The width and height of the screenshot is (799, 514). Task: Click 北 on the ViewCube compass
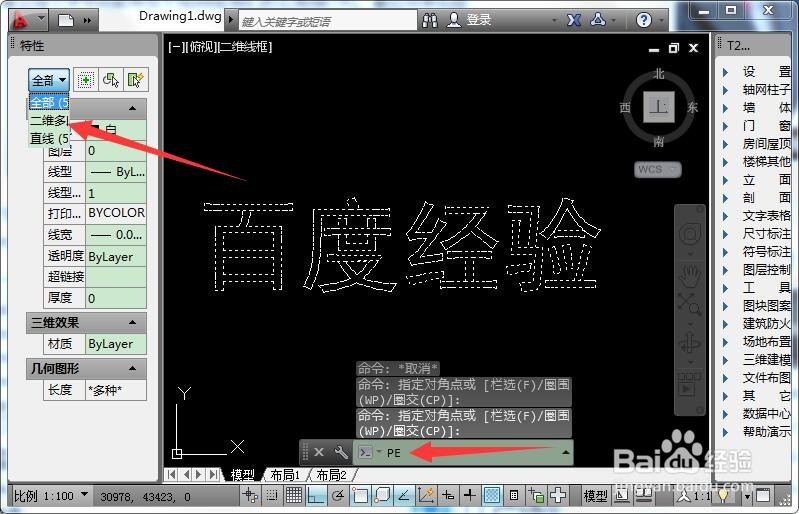(x=659, y=74)
